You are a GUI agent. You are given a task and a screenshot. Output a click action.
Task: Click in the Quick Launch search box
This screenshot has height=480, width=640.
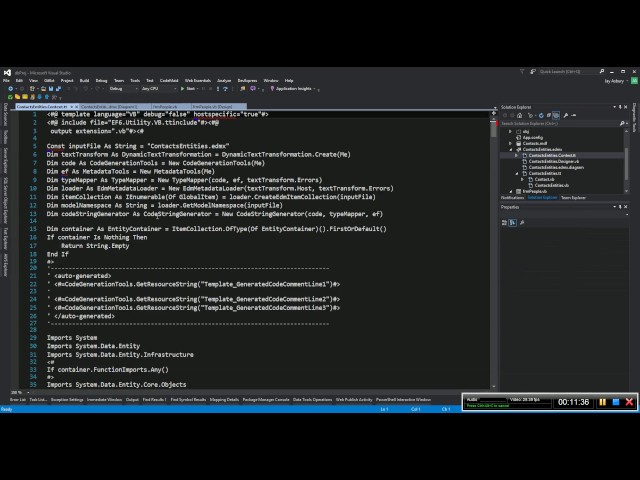pyautogui.click(x=567, y=72)
